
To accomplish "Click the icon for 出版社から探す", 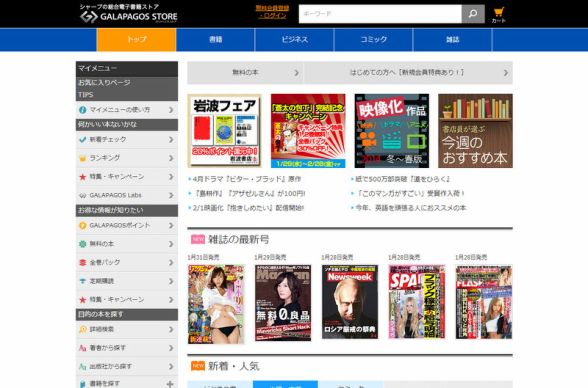I will click(82, 367).
